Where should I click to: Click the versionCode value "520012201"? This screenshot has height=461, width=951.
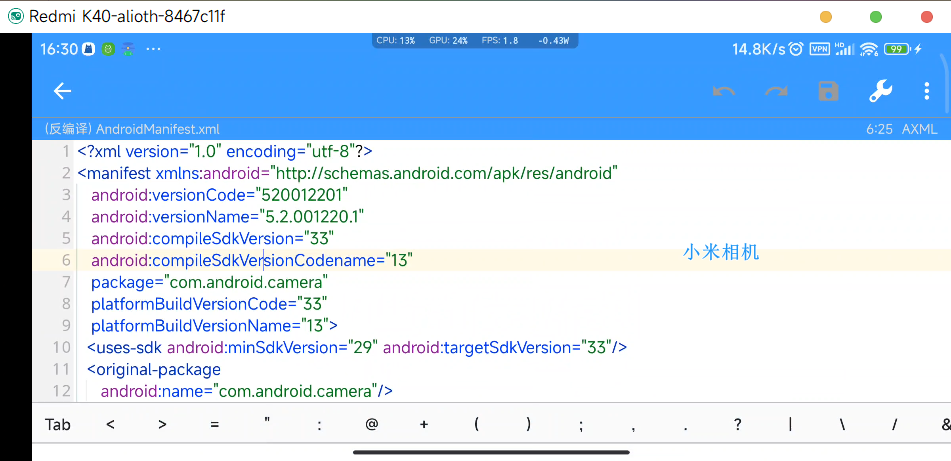point(302,195)
